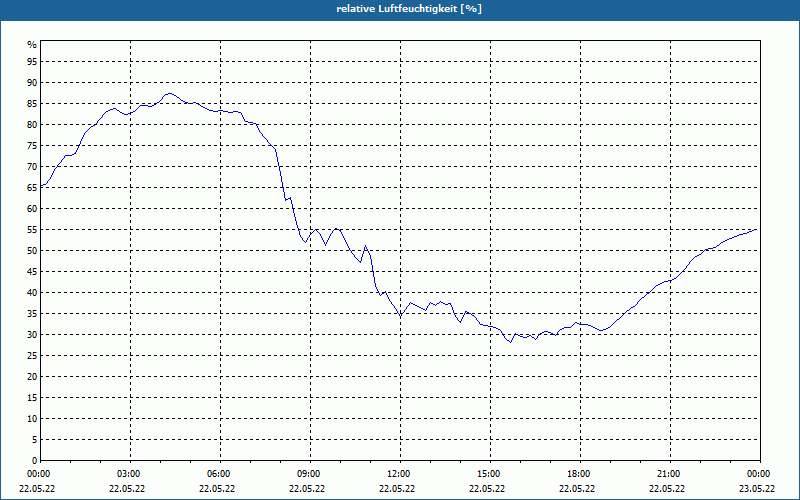
Task: Click the "22.05.22" date under 03:00
Action: pyautogui.click(x=127, y=489)
